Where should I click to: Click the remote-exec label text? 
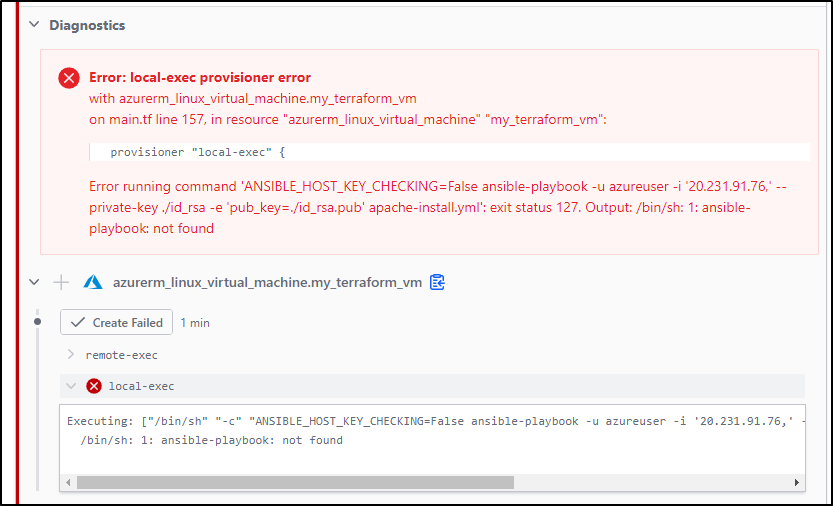click(x=122, y=355)
